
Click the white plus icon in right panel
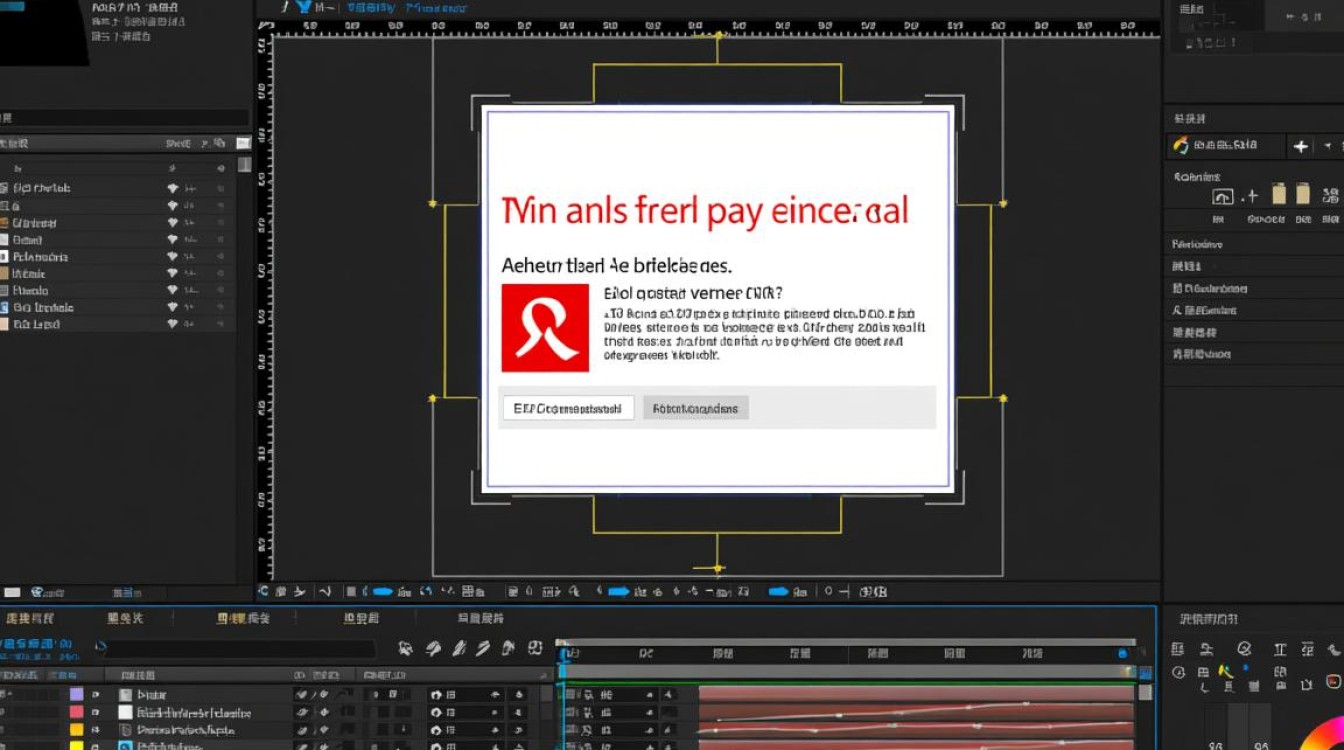pos(1300,146)
